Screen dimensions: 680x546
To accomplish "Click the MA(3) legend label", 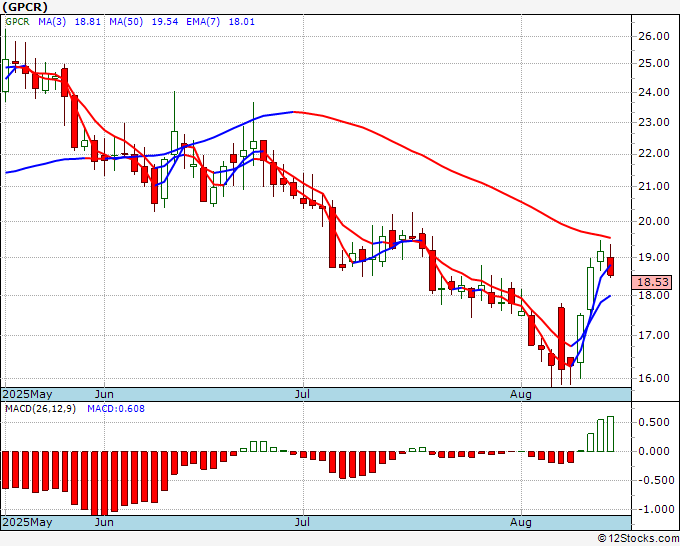I will point(52,22).
